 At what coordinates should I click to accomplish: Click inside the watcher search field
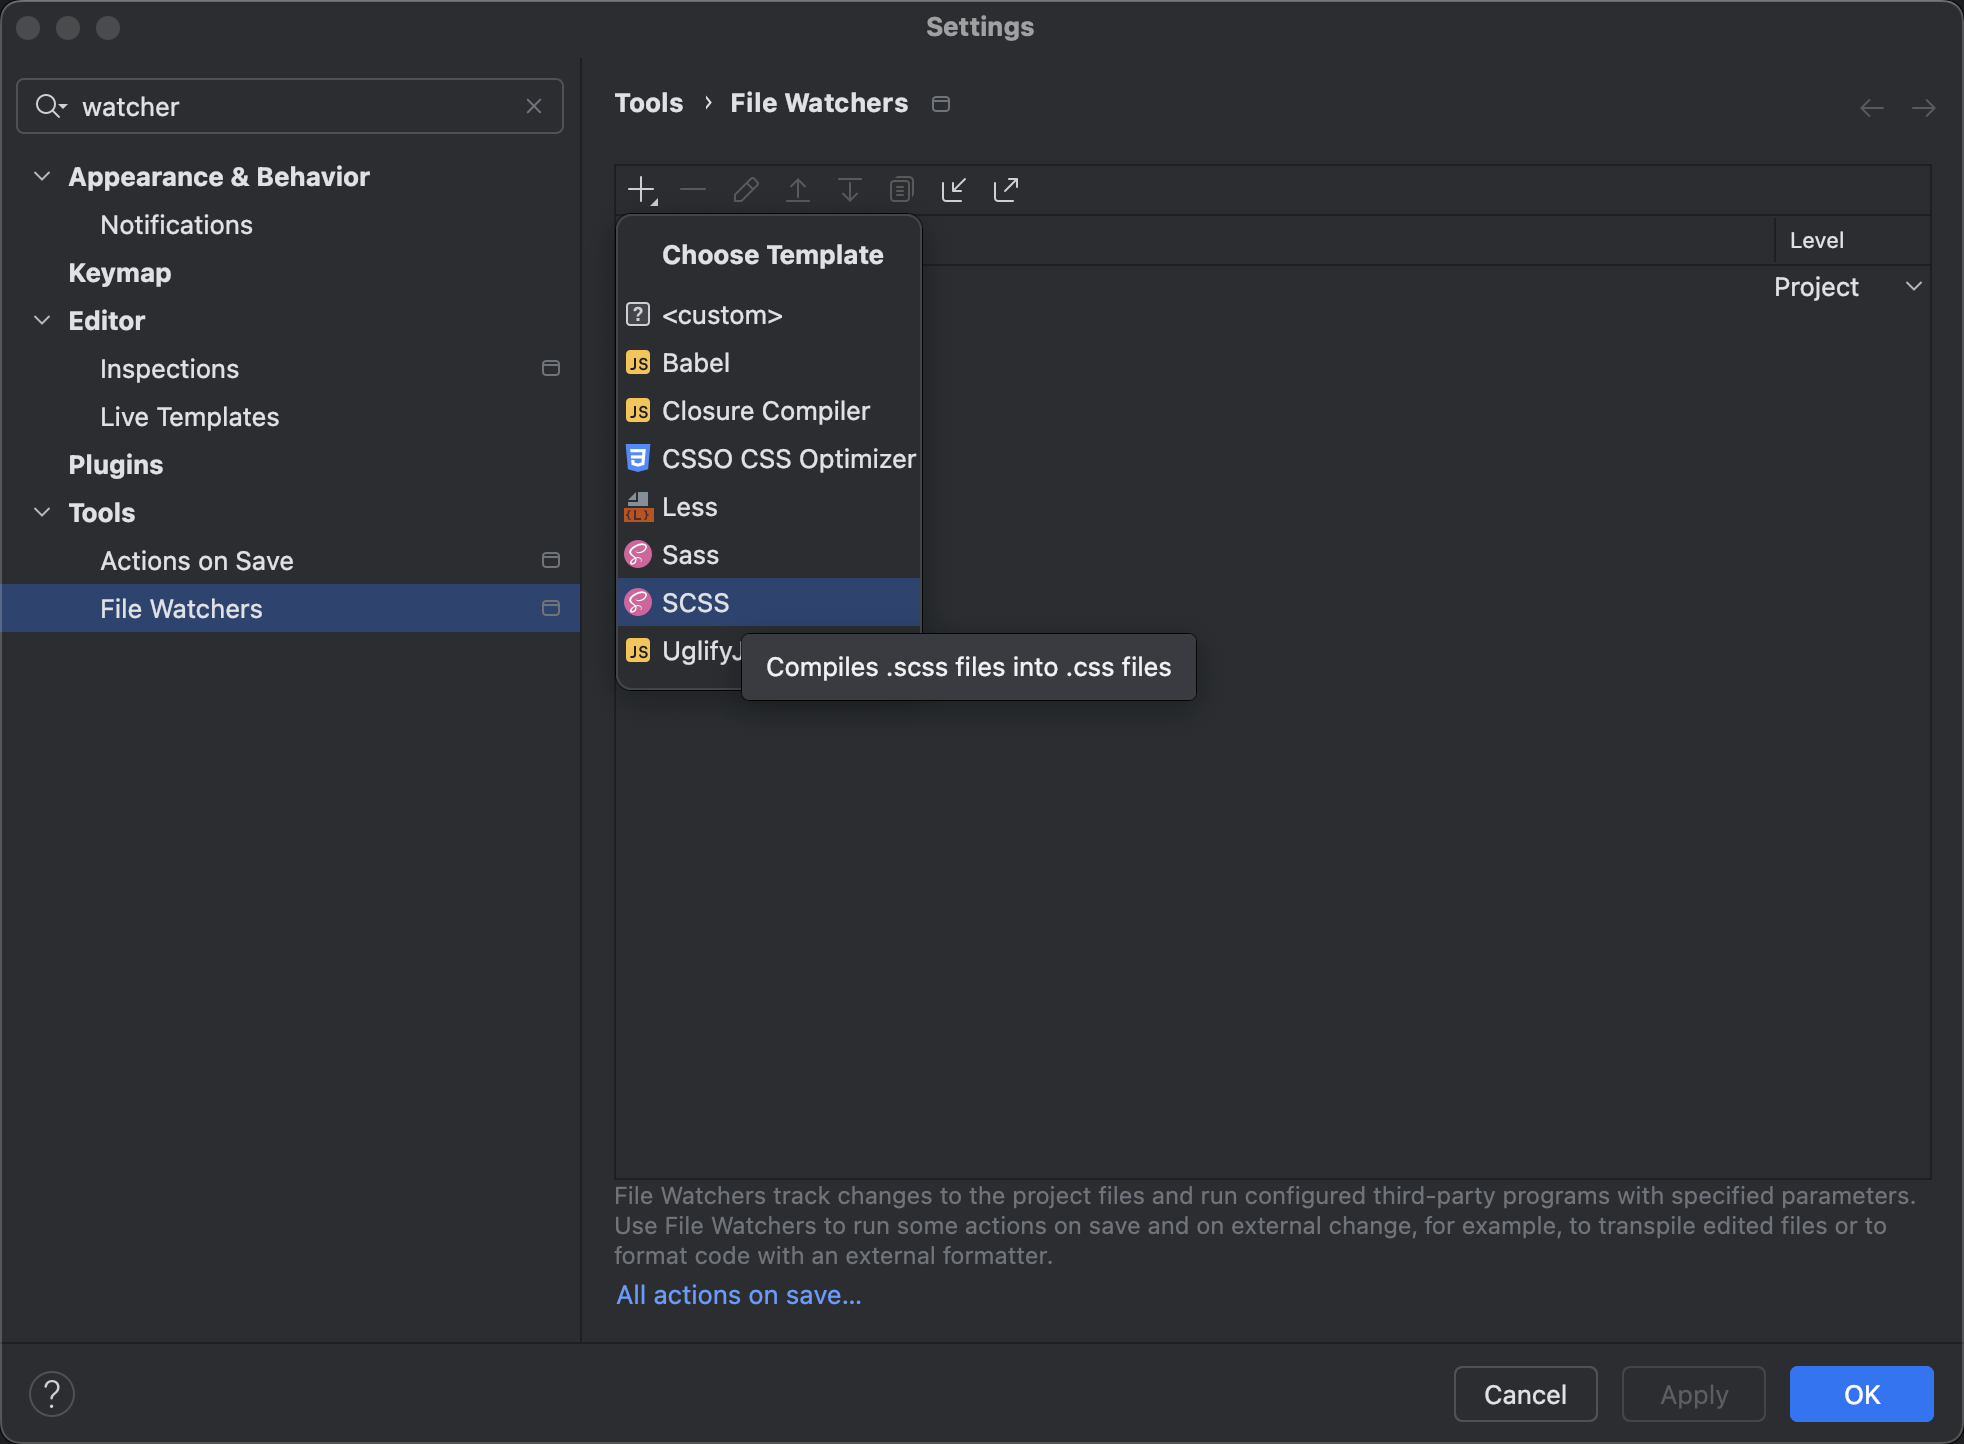click(x=300, y=106)
